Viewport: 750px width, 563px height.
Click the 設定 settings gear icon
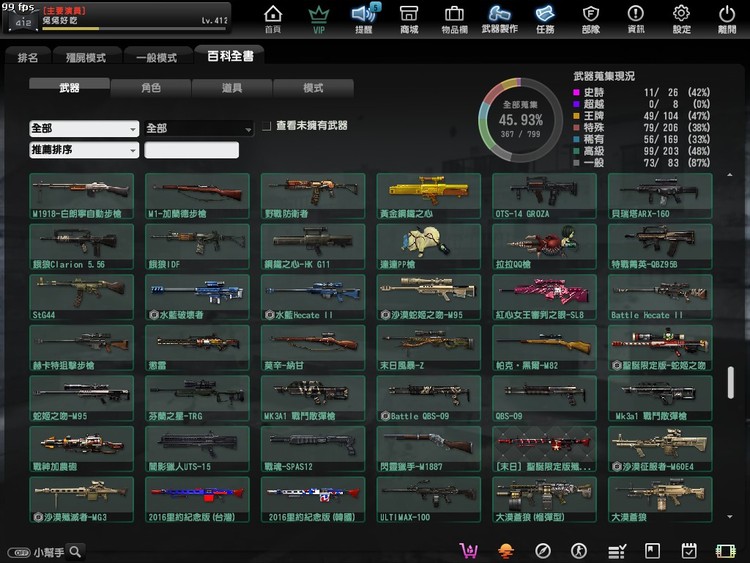coord(681,18)
